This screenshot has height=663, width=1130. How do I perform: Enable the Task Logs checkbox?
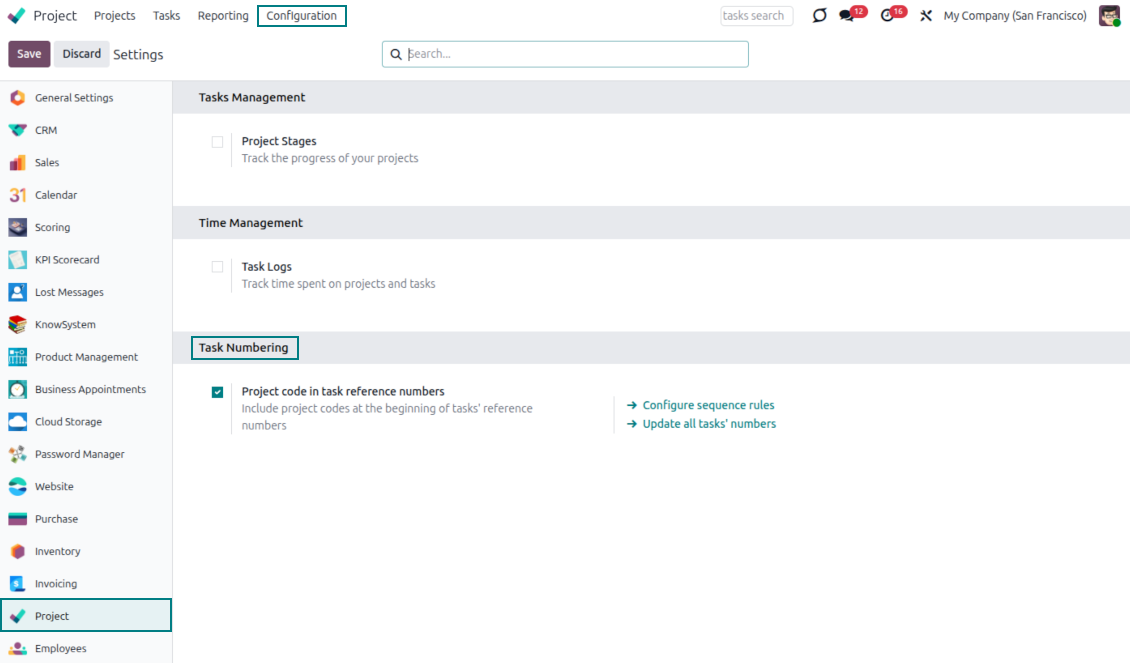pyautogui.click(x=217, y=267)
